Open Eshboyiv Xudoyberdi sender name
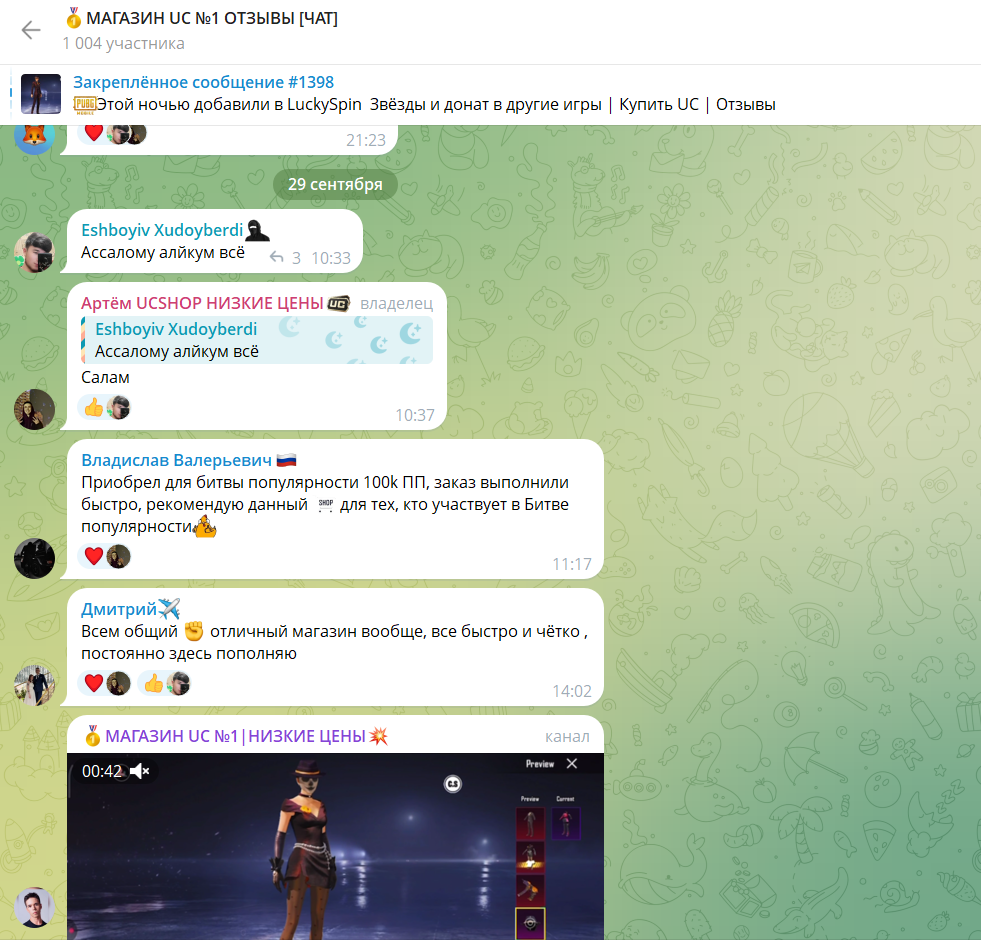The width and height of the screenshot is (981, 951). (x=162, y=230)
